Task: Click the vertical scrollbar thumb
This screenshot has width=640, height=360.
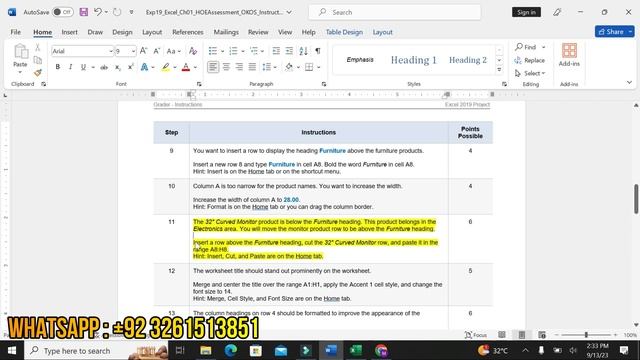Action: (636, 198)
